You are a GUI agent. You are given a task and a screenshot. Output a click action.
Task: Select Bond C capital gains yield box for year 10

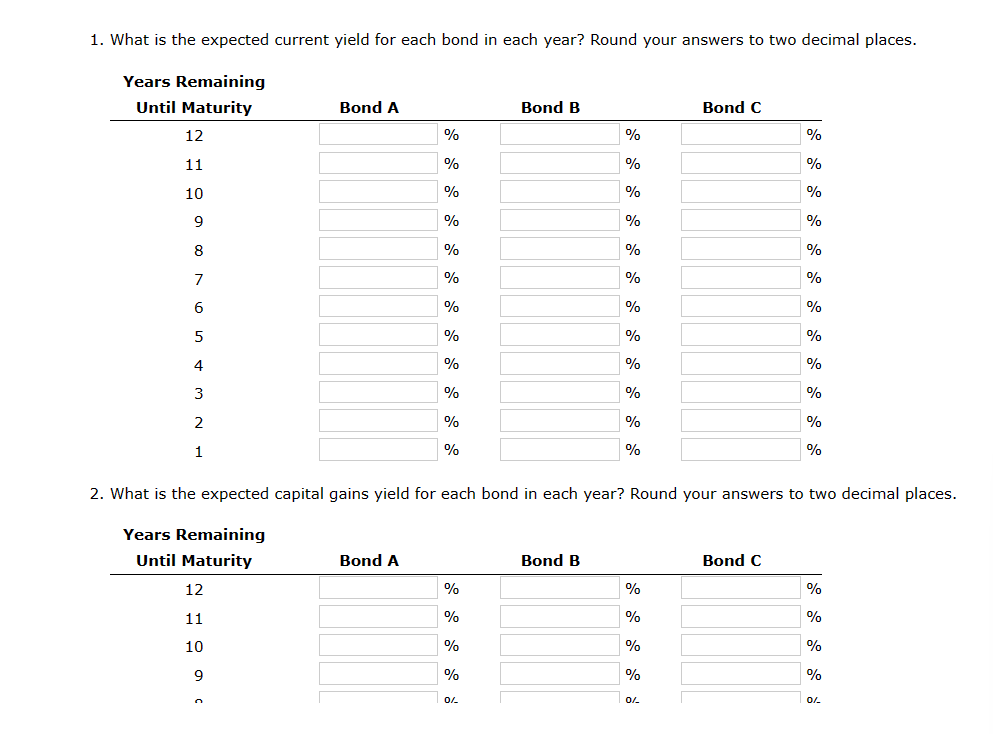[739, 644]
